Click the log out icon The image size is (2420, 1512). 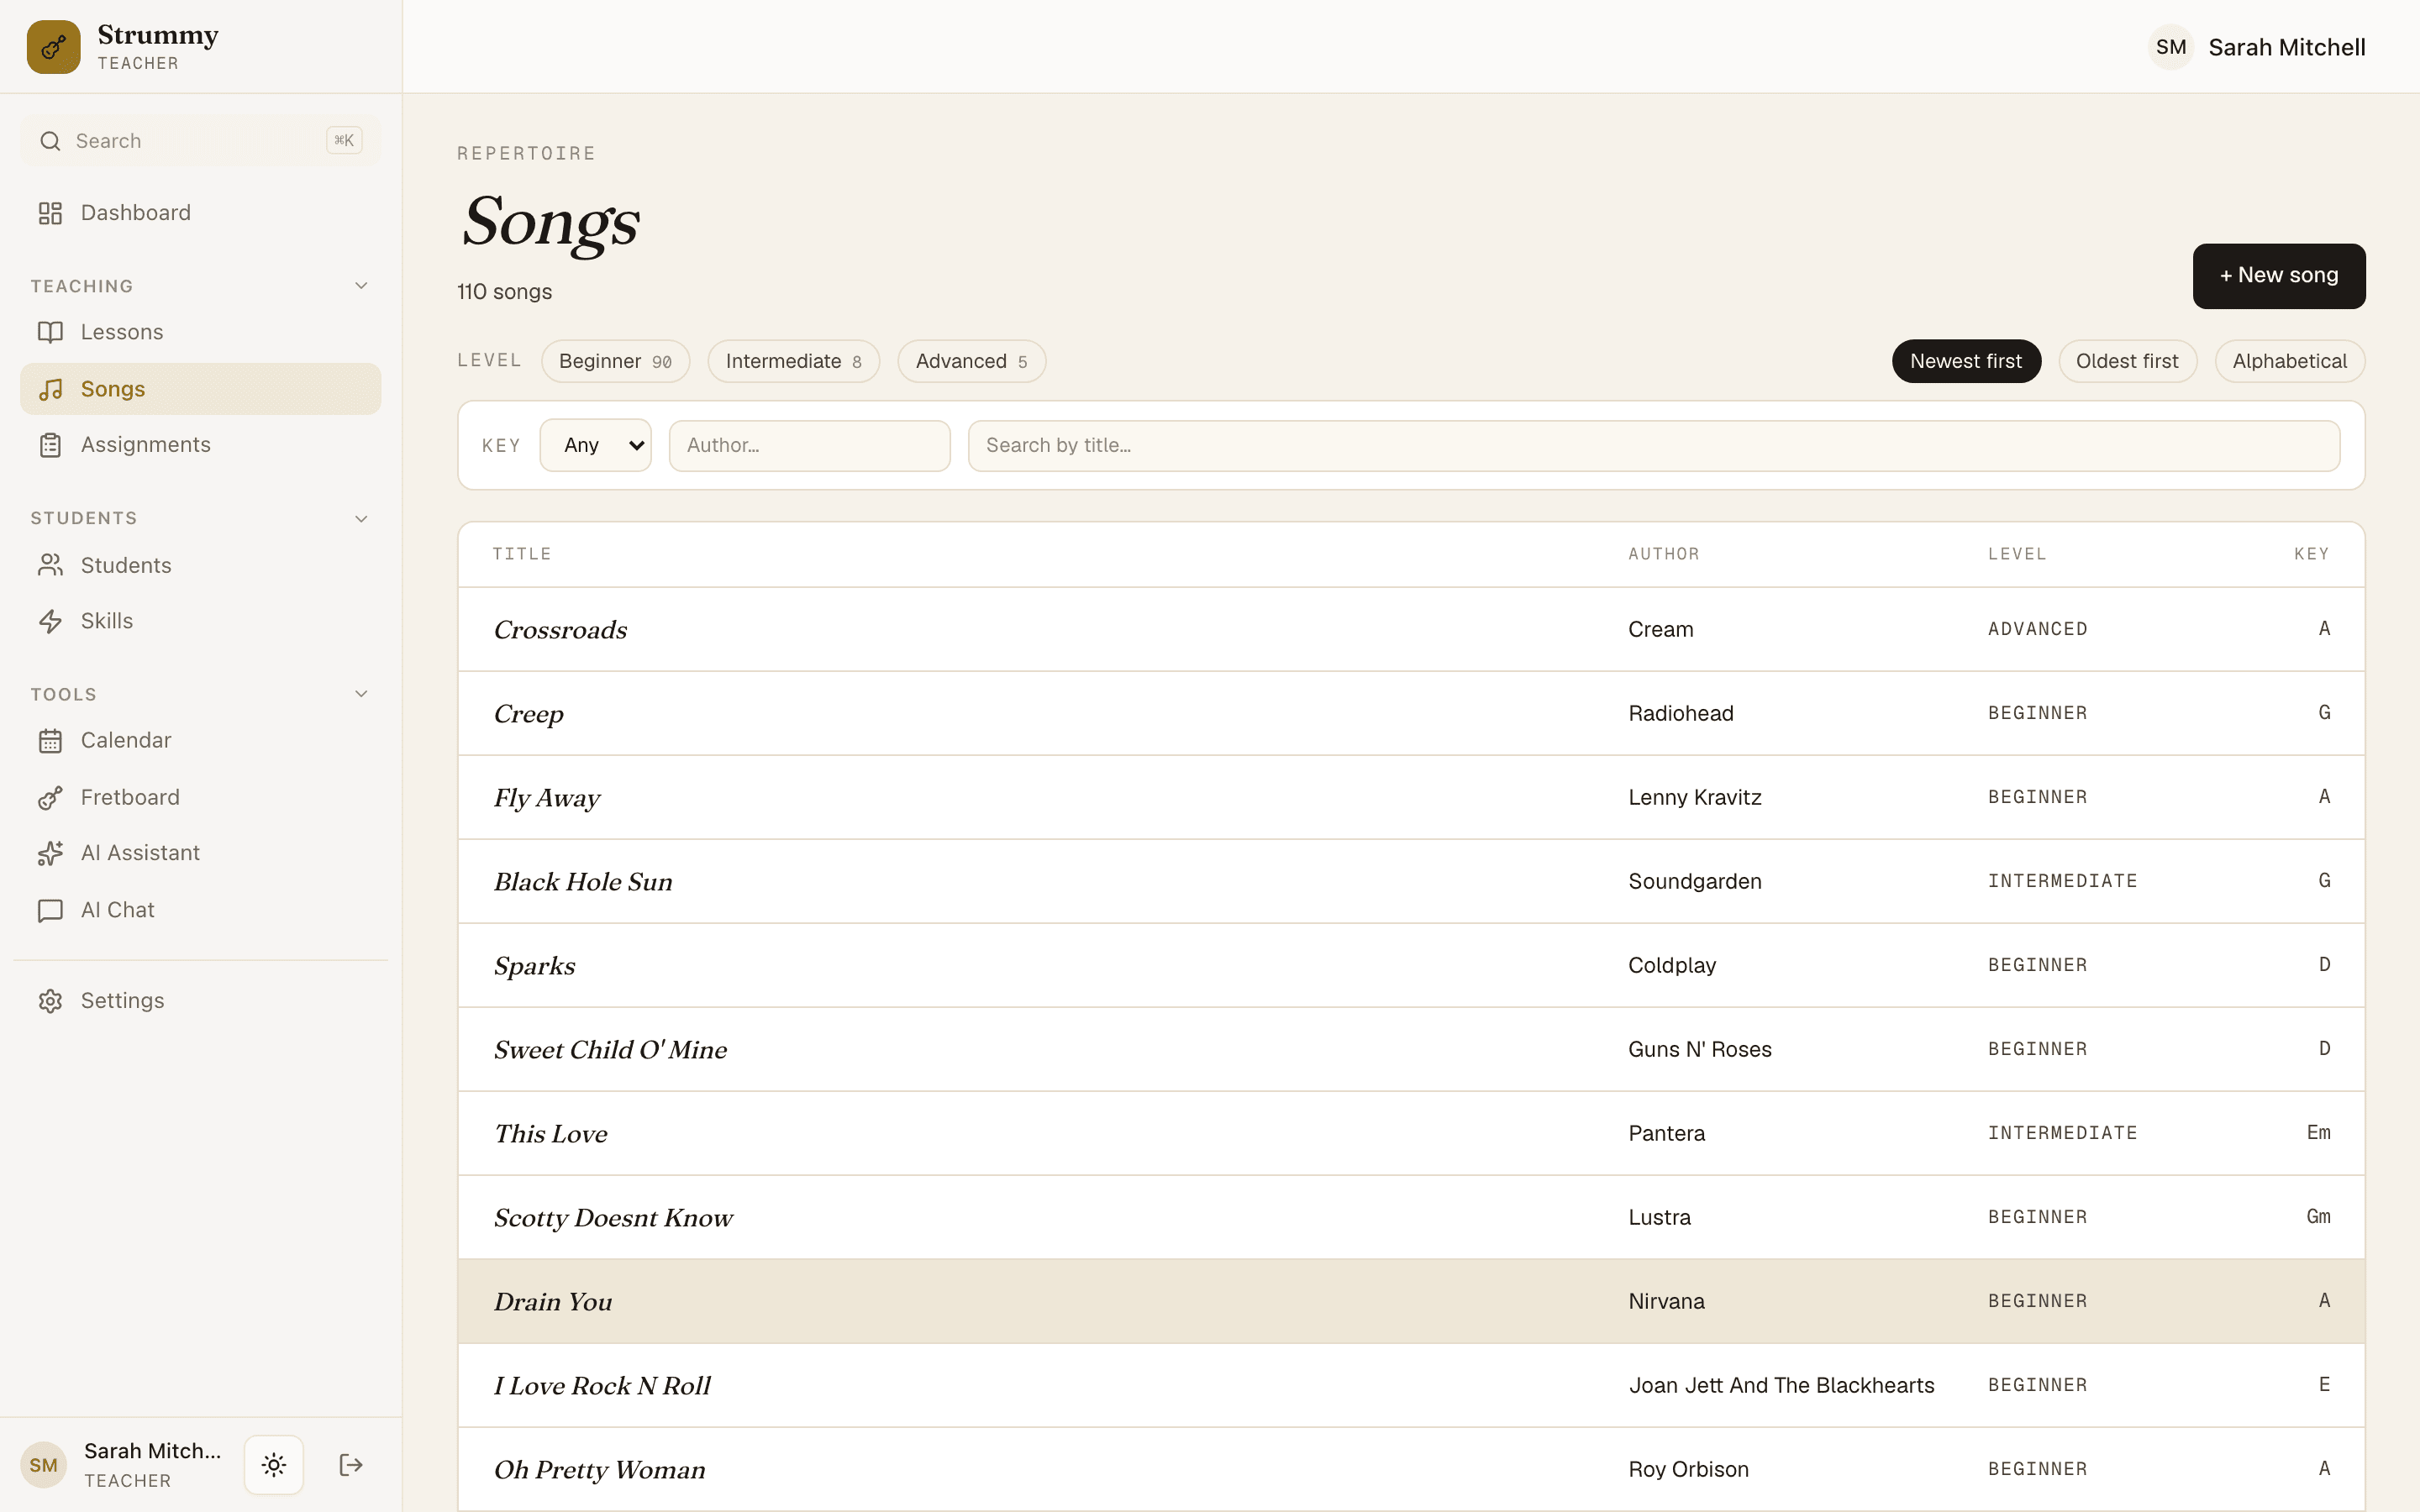[351, 1465]
